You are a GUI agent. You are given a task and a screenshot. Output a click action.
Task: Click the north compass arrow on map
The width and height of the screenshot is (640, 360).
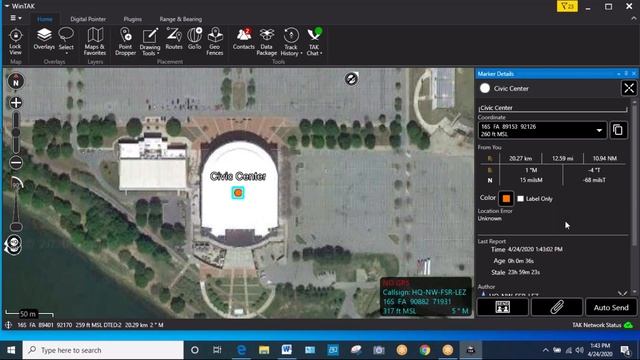(16, 81)
